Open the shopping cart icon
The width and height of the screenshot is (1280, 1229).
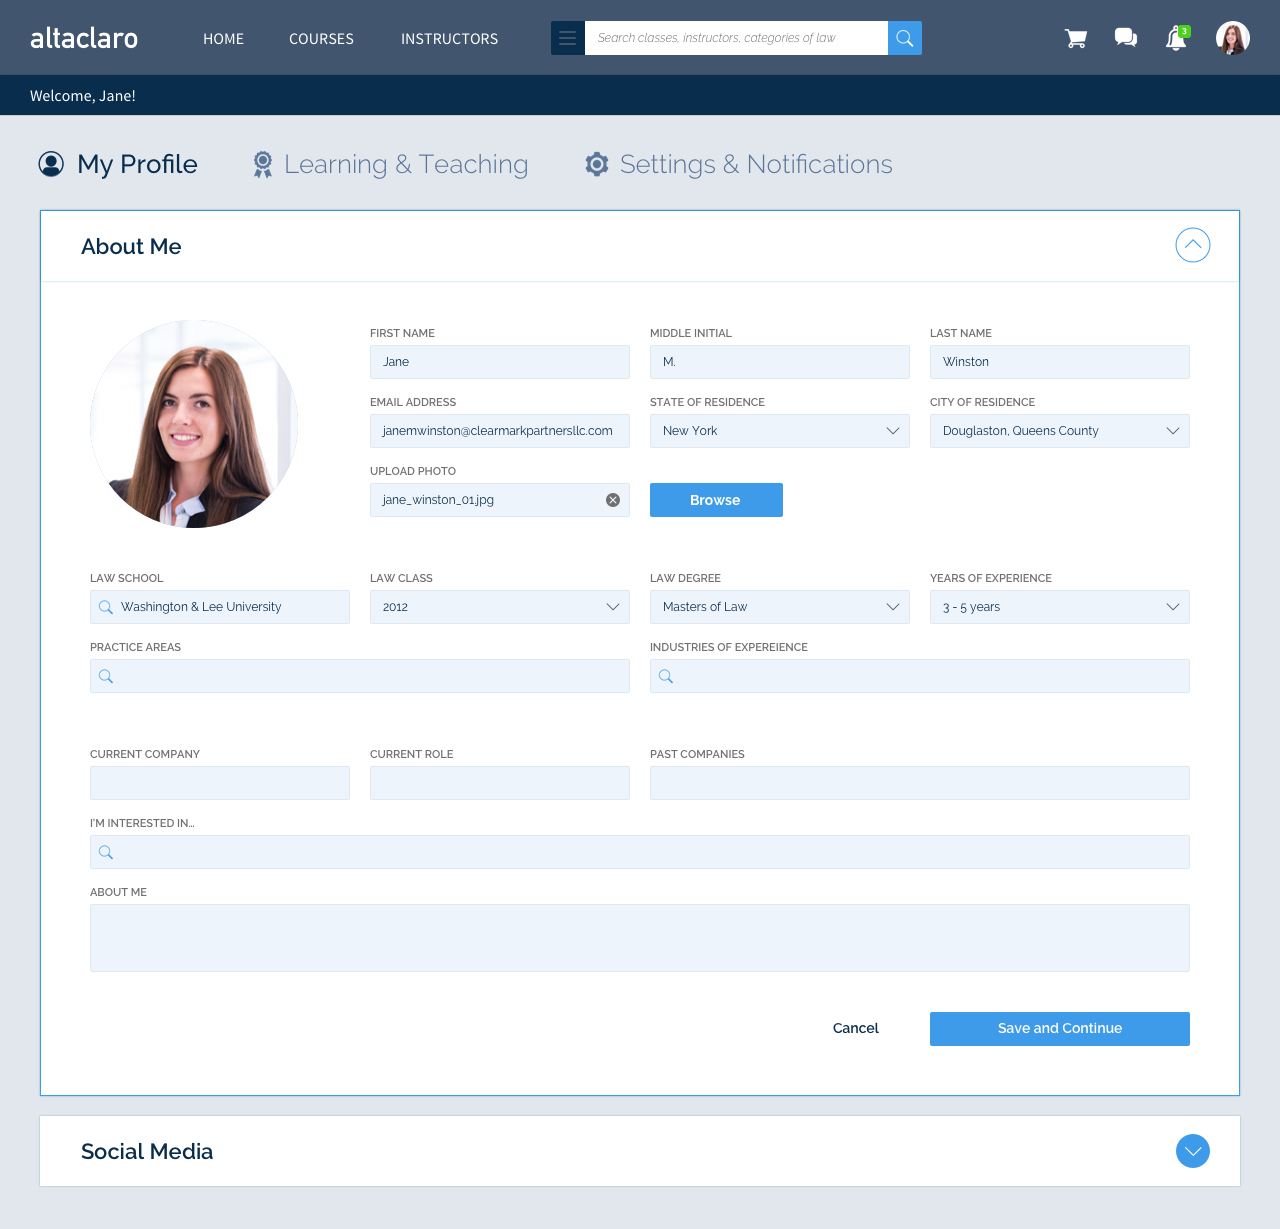(1076, 39)
